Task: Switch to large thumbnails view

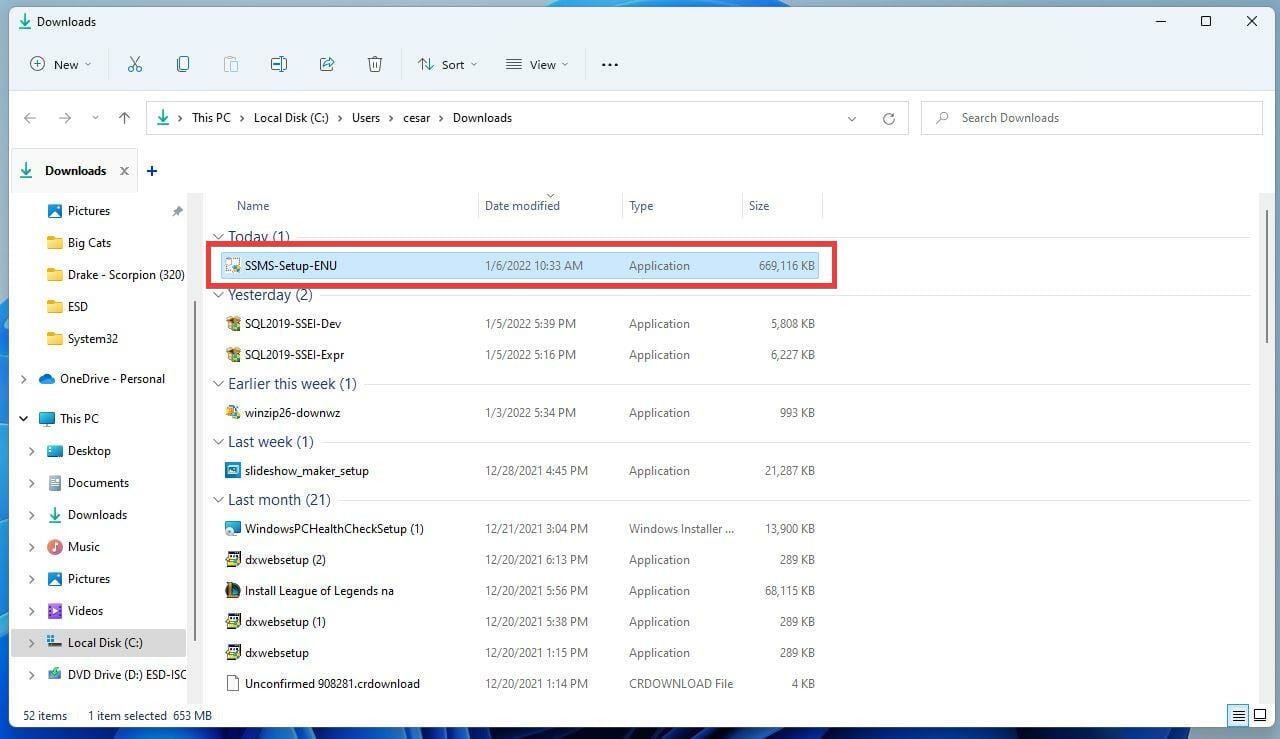Action: click(x=1261, y=715)
